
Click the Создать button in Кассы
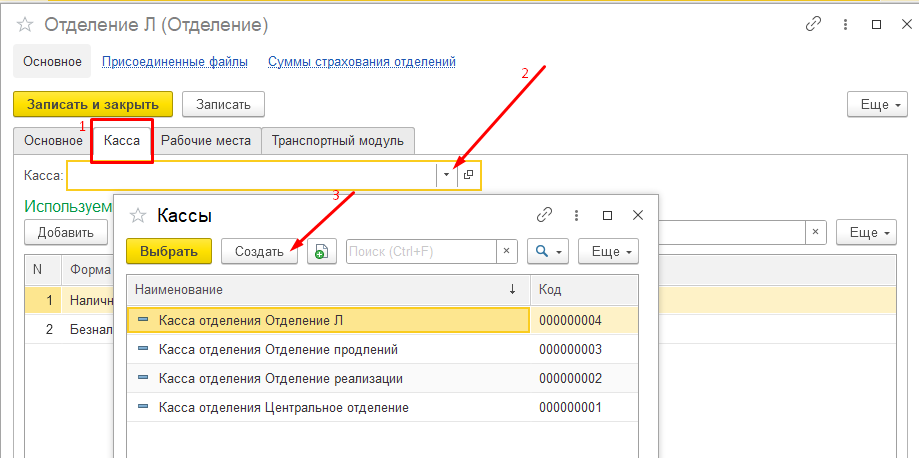coord(259,252)
